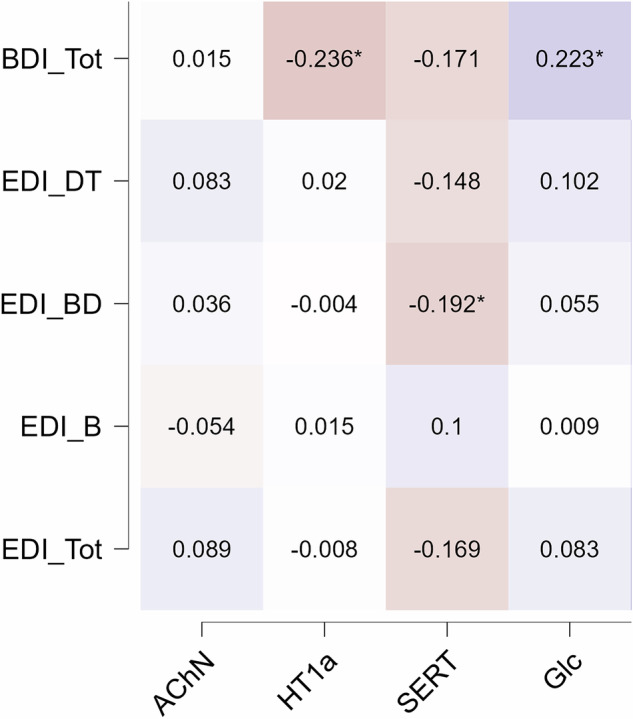Click the EDI_B SERT value 0.1

tap(446, 427)
